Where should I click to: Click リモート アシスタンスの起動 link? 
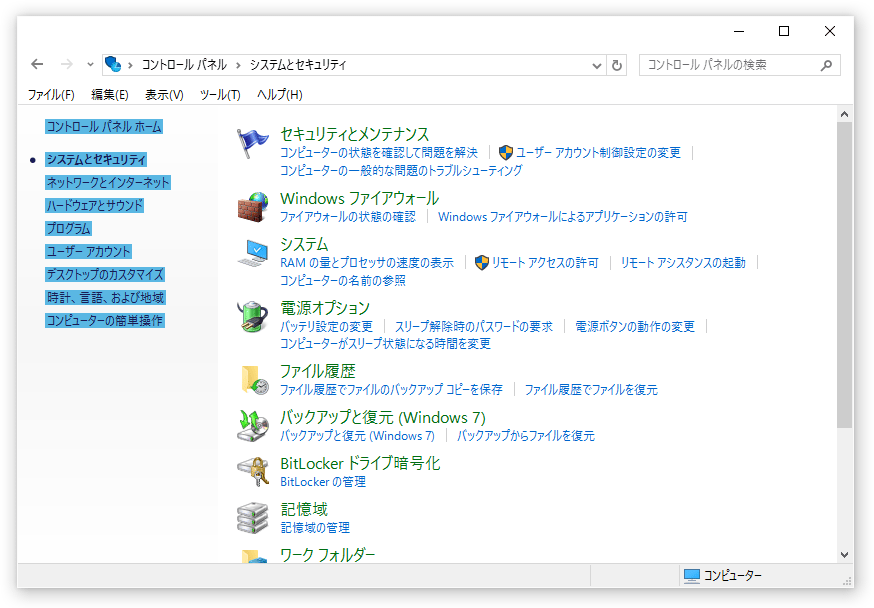tap(683, 262)
